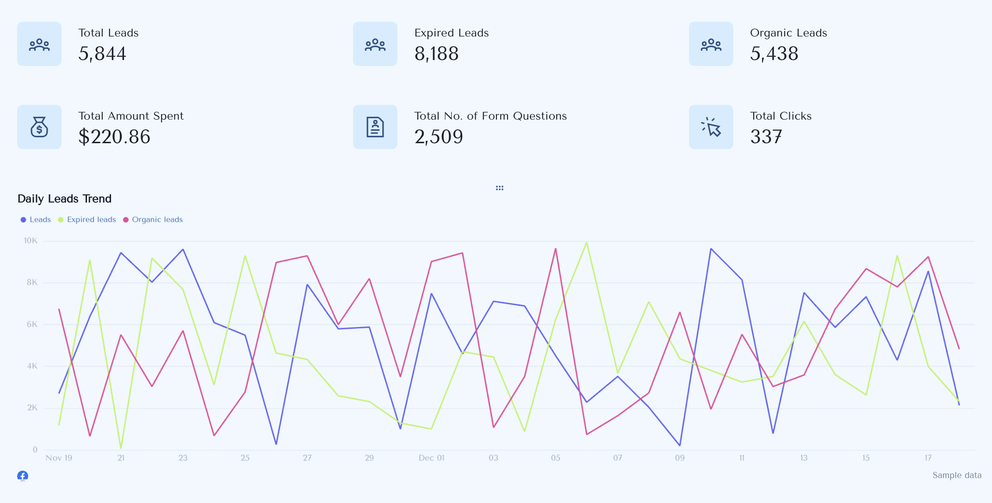Image resolution: width=992 pixels, height=503 pixels.
Task: Click the x-axis label 07
Action: (617, 458)
